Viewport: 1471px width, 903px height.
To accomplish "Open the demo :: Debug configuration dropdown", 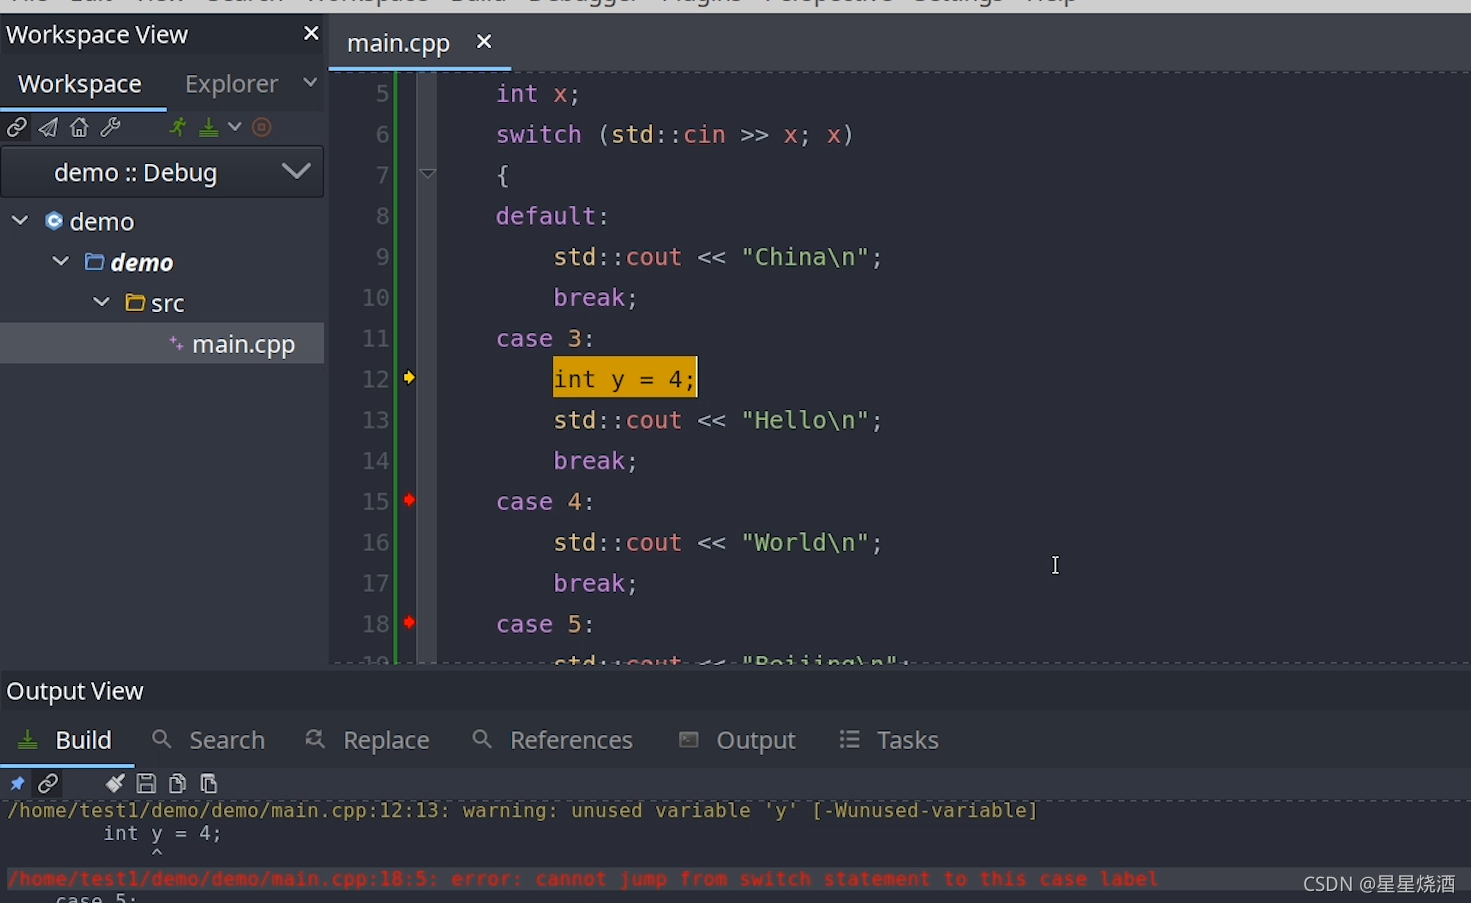I will 162,172.
